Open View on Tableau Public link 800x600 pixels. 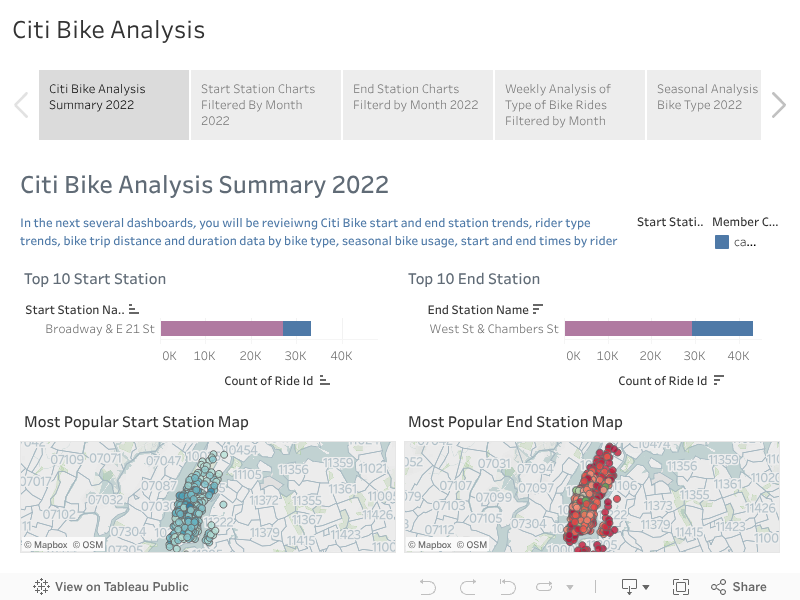coord(111,587)
